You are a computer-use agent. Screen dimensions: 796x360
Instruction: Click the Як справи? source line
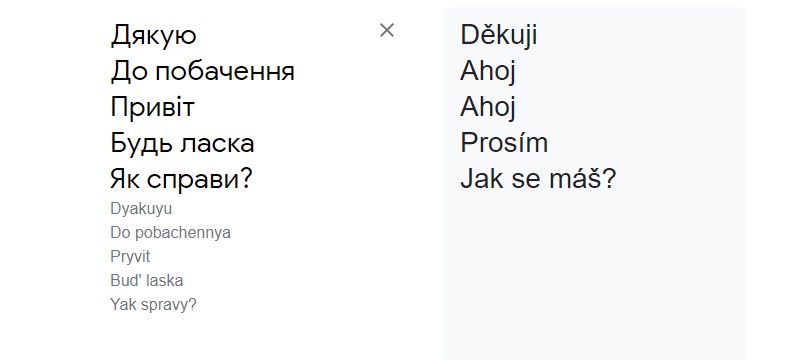pos(181,179)
